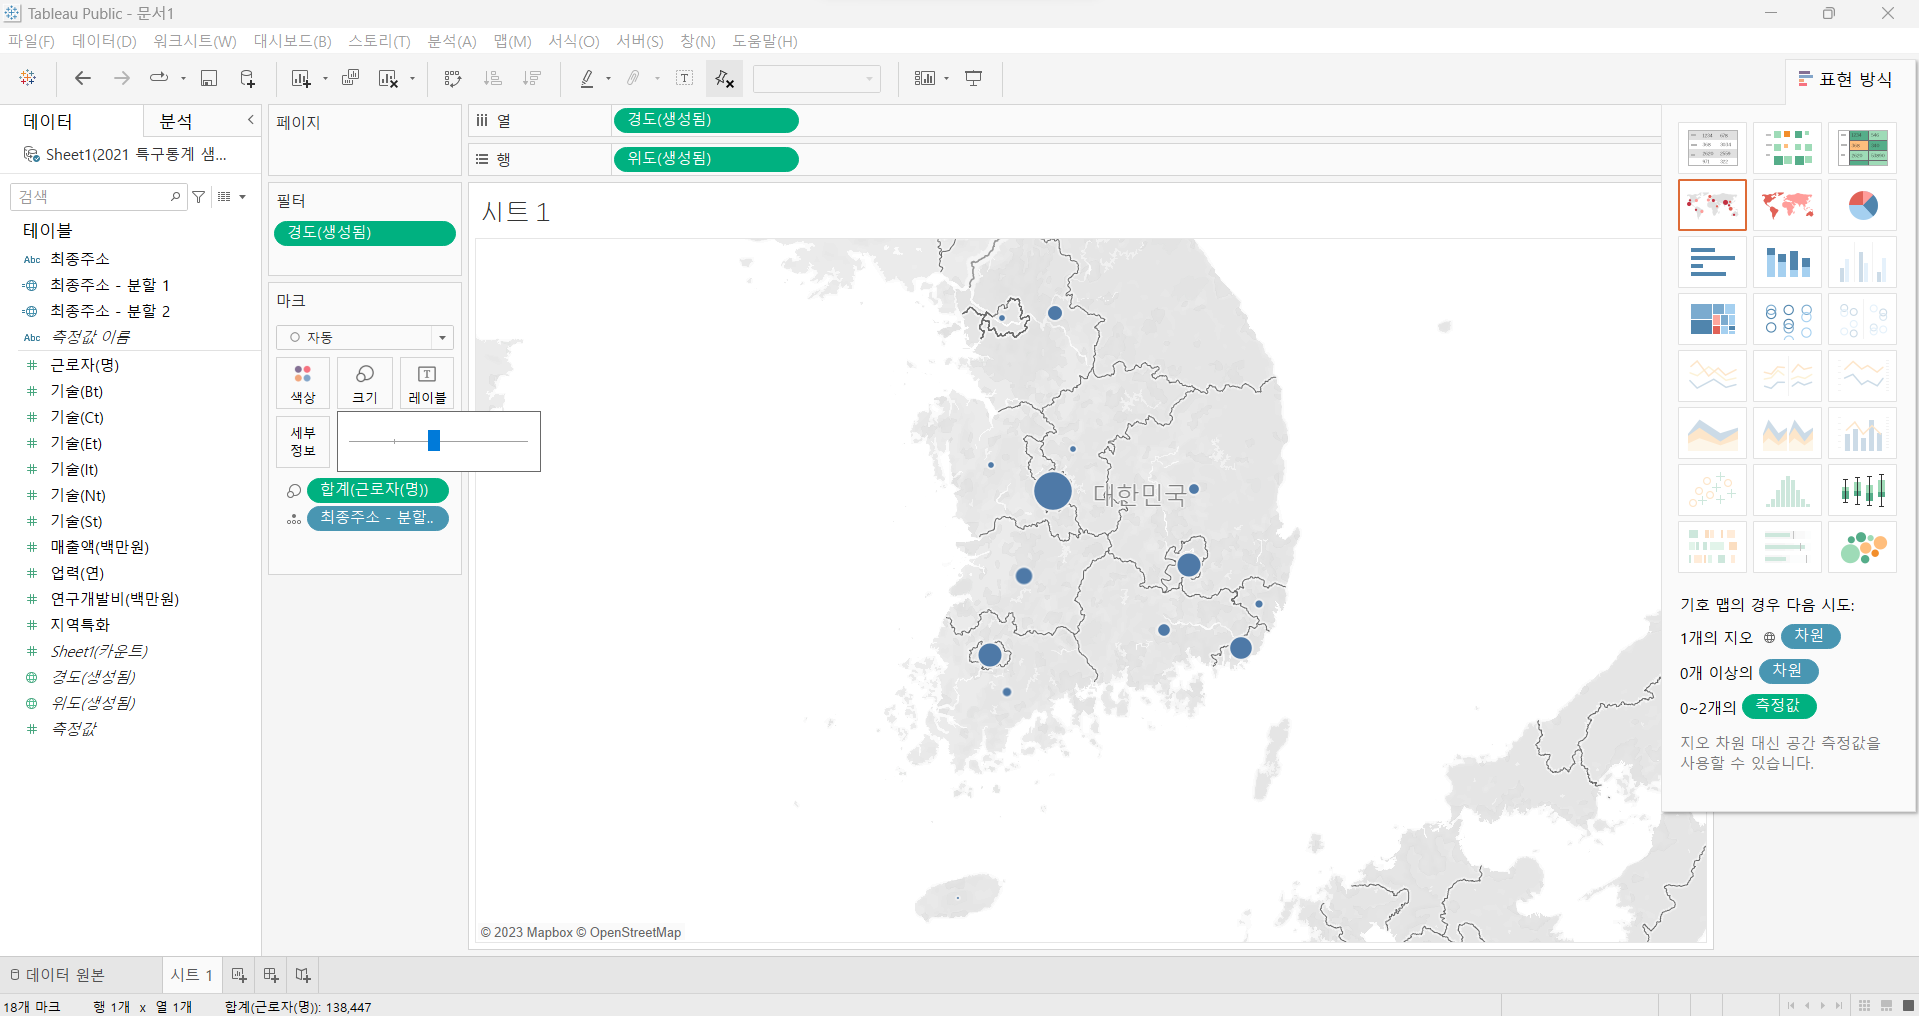Open the fit view dropdown in toolbar
This screenshot has width=1919, height=1016.
[x=816, y=78]
